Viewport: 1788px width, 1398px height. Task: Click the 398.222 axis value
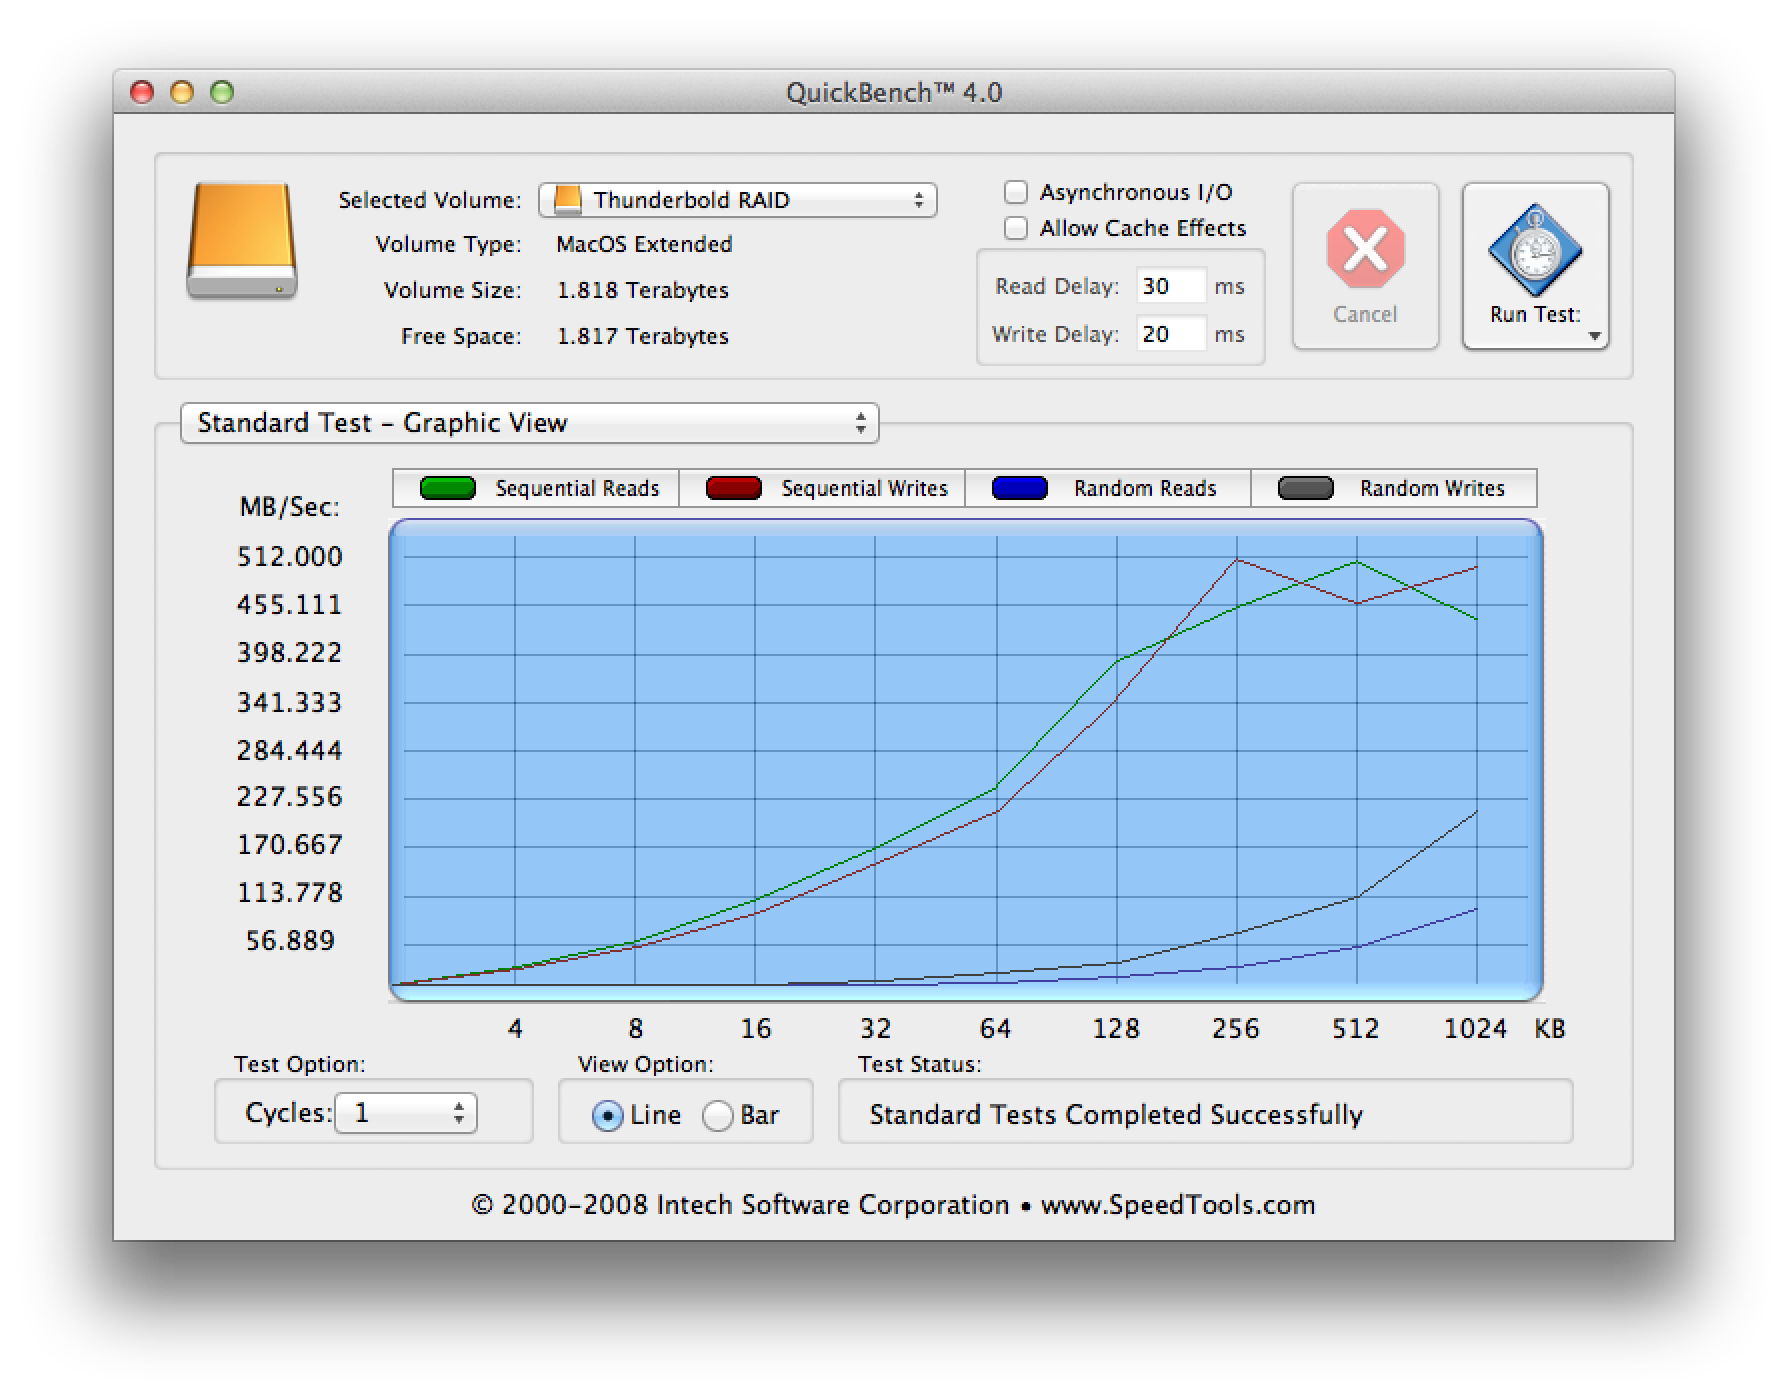click(290, 652)
